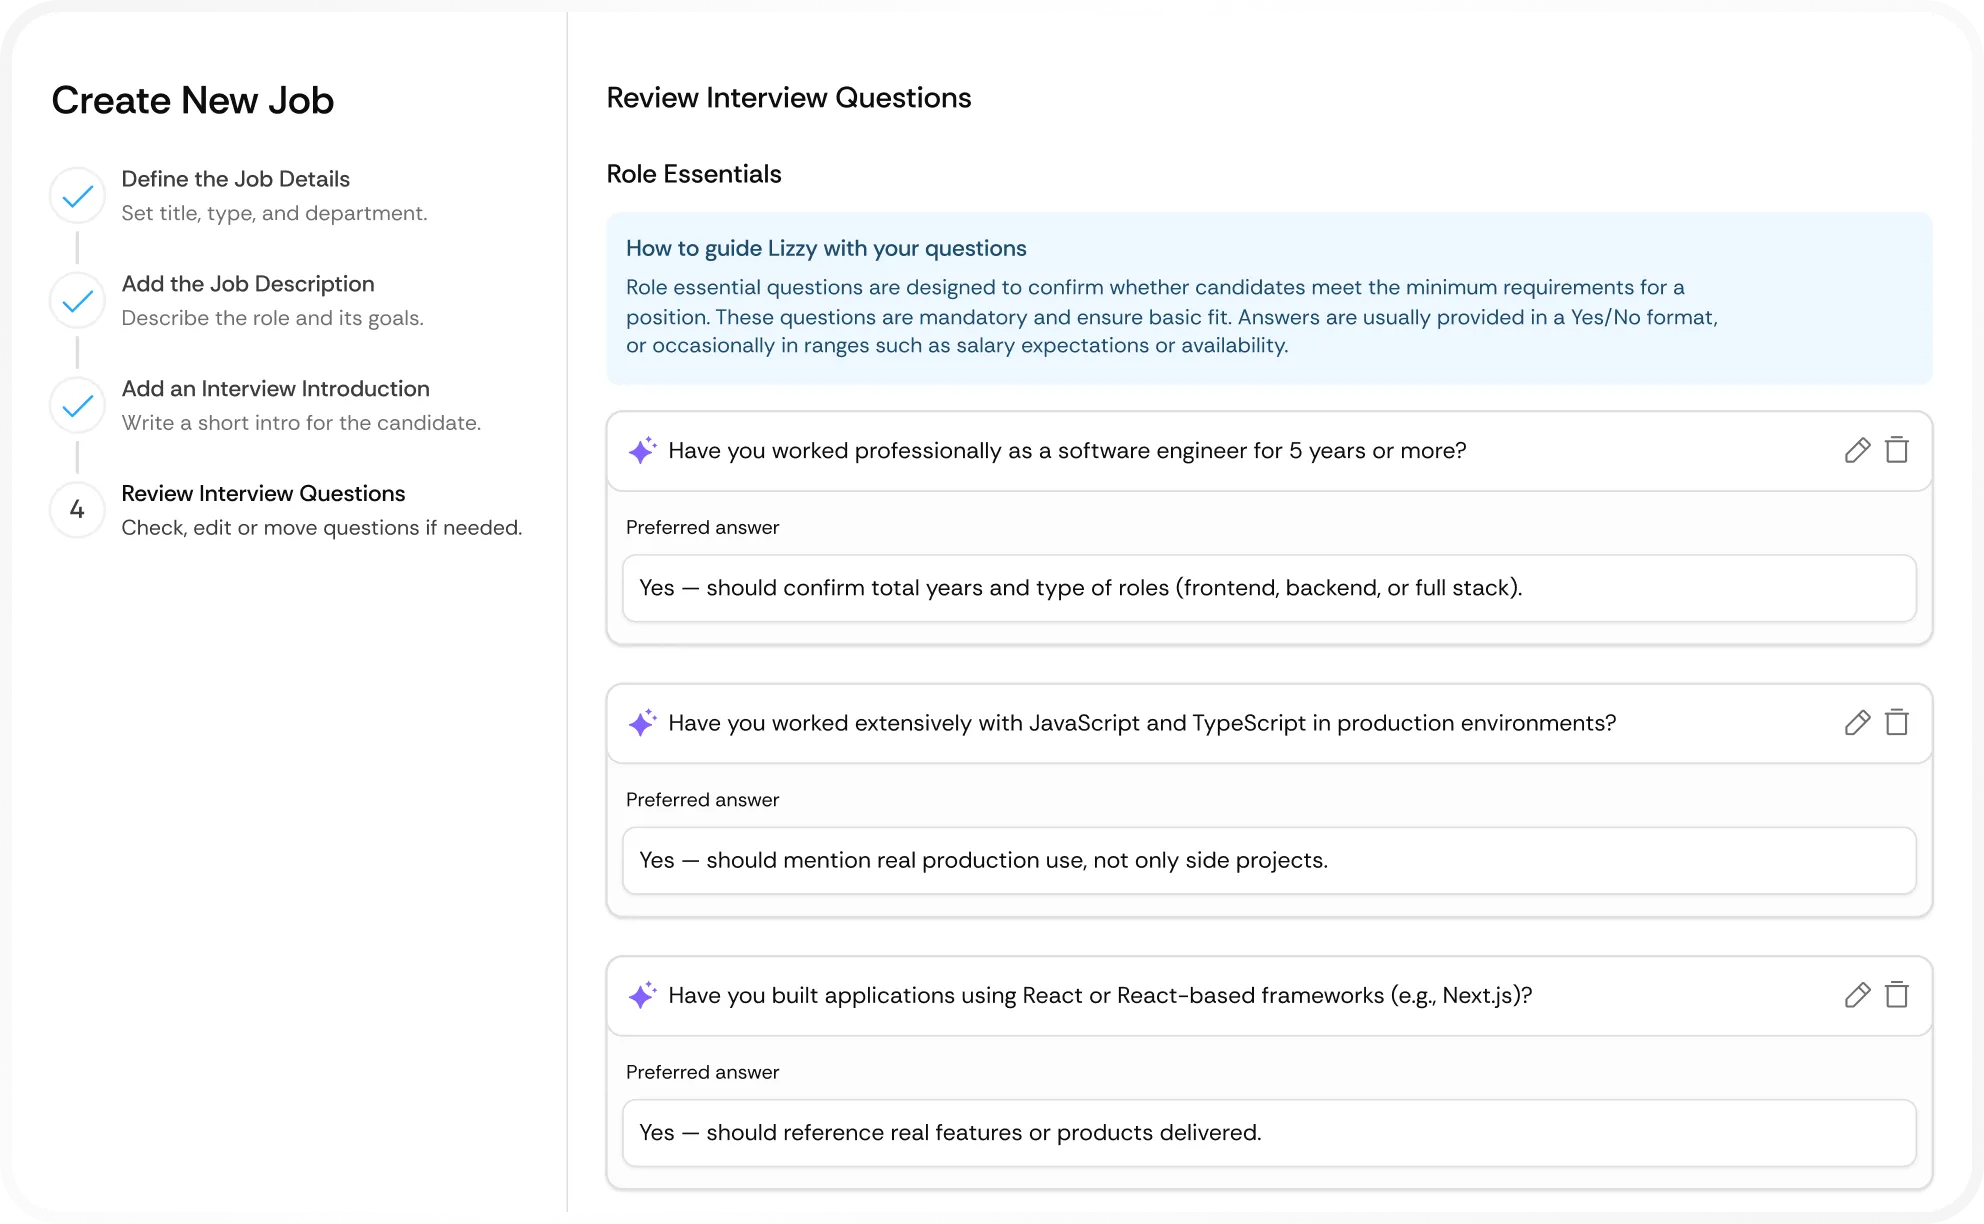
Task: Click the blue Lizzy guidance banner
Action: [x=1268, y=297]
